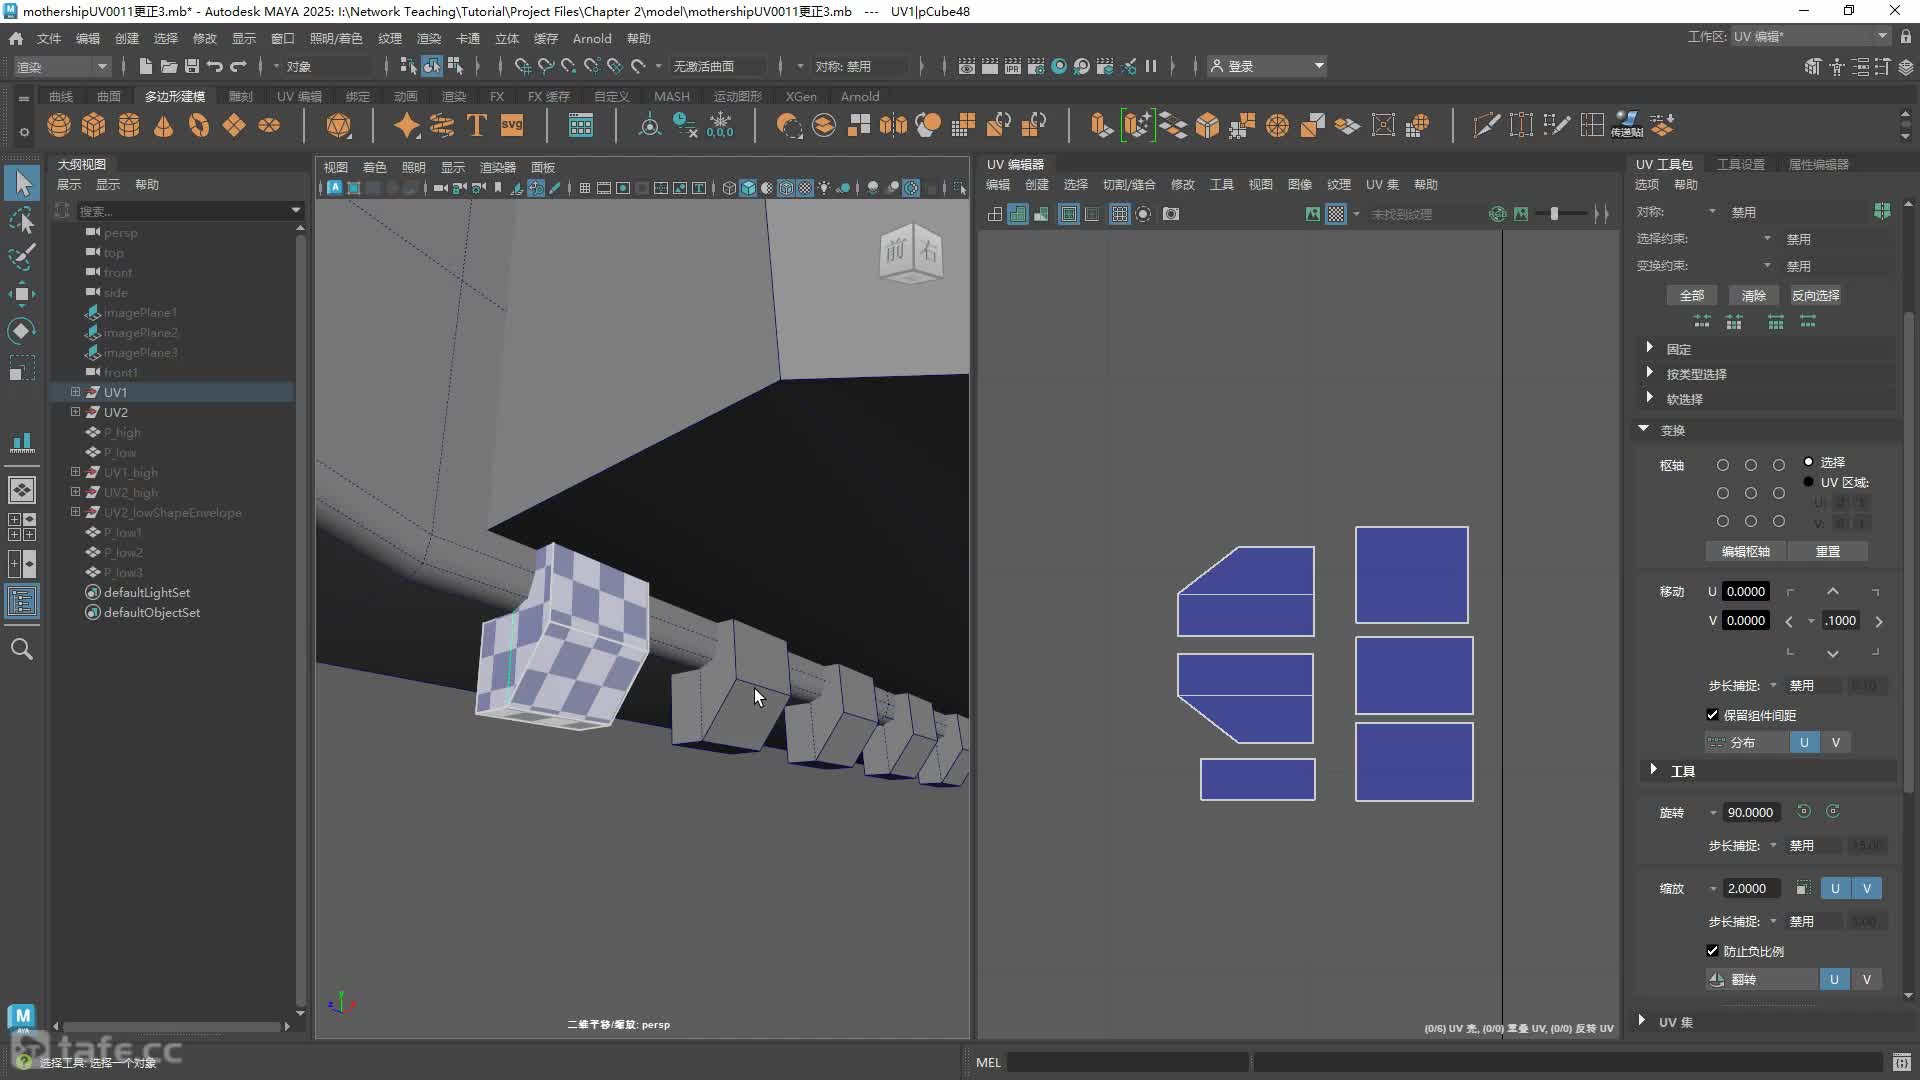1920x1080 pixels.
Task: Click the rotate counterclockwise icon beside 90.0000
Action: pyautogui.click(x=1804, y=812)
